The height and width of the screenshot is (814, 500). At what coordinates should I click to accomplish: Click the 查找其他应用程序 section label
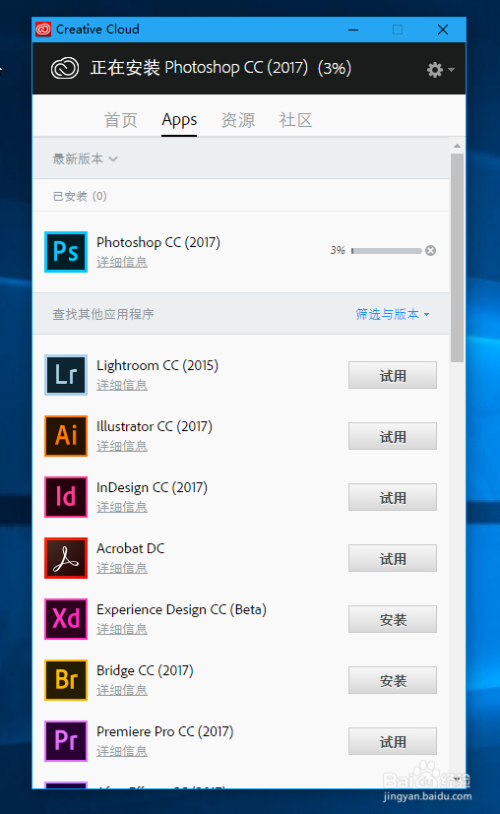[103, 314]
